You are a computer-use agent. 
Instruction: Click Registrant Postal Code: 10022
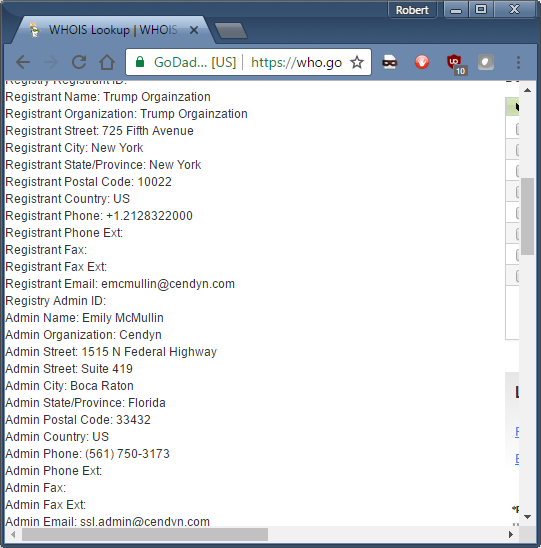(x=88, y=182)
